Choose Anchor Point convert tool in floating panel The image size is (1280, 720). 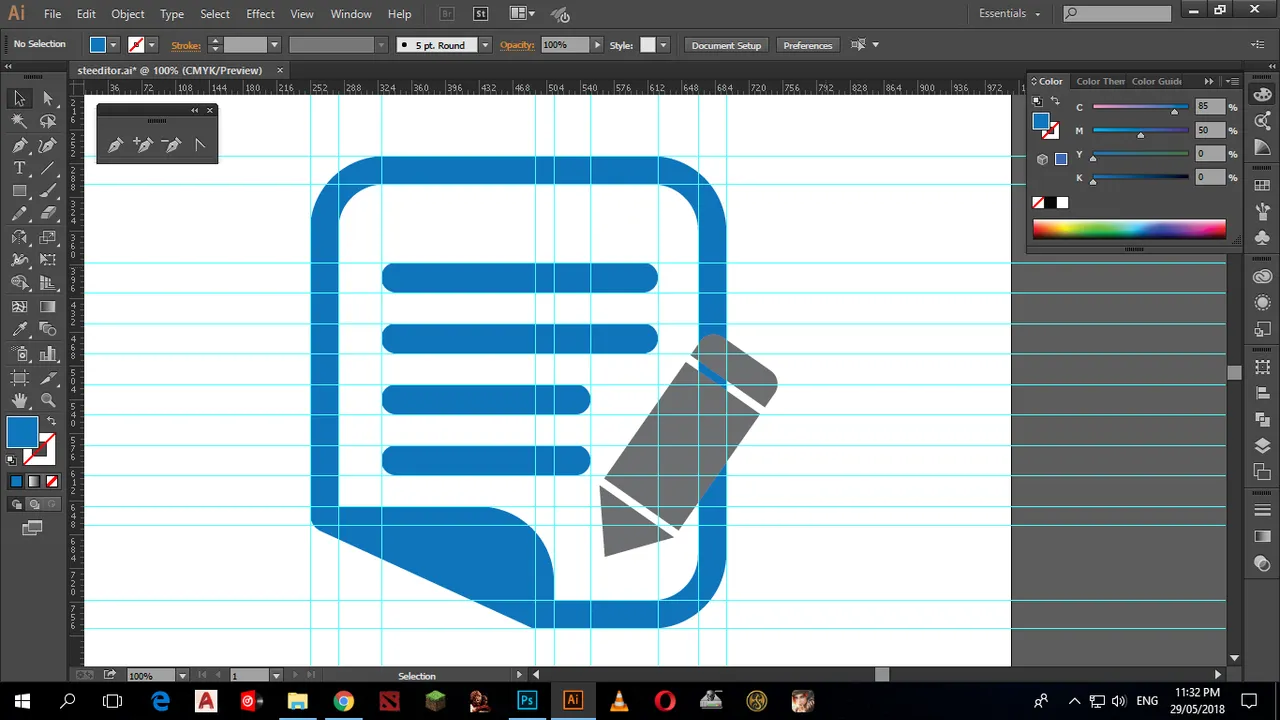pyautogui.click(x=199, y=146)
